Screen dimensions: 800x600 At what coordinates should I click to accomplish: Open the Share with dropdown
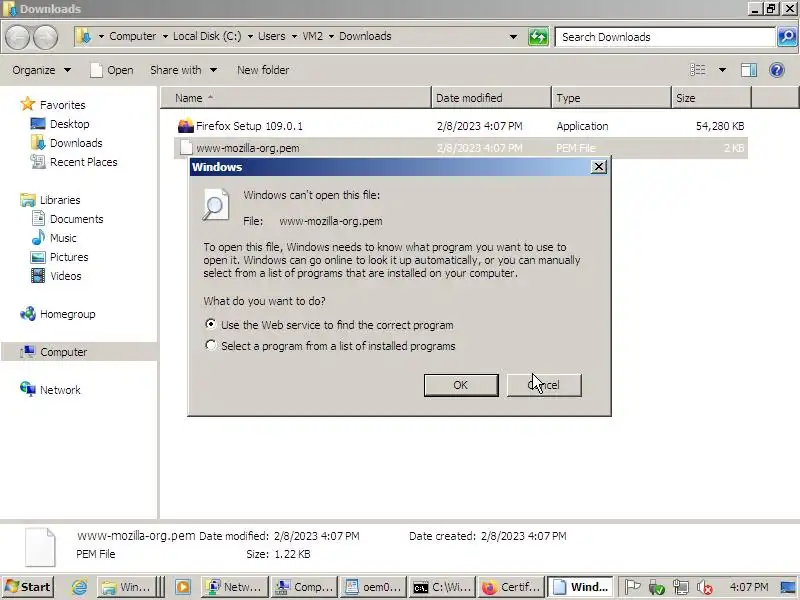point(184,70)
